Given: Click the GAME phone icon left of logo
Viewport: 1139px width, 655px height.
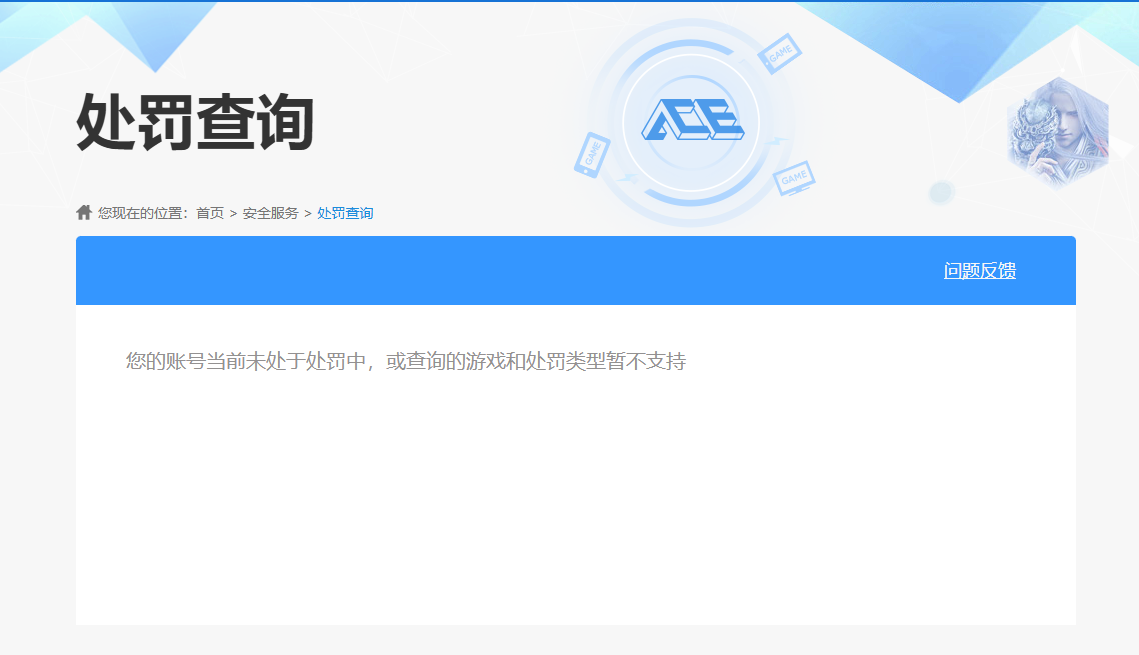Looking at the screenshot, I should coord(591,155).
